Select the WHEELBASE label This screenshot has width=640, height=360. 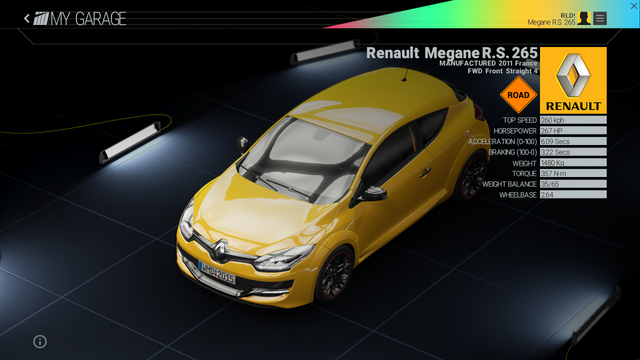point(518,195)
